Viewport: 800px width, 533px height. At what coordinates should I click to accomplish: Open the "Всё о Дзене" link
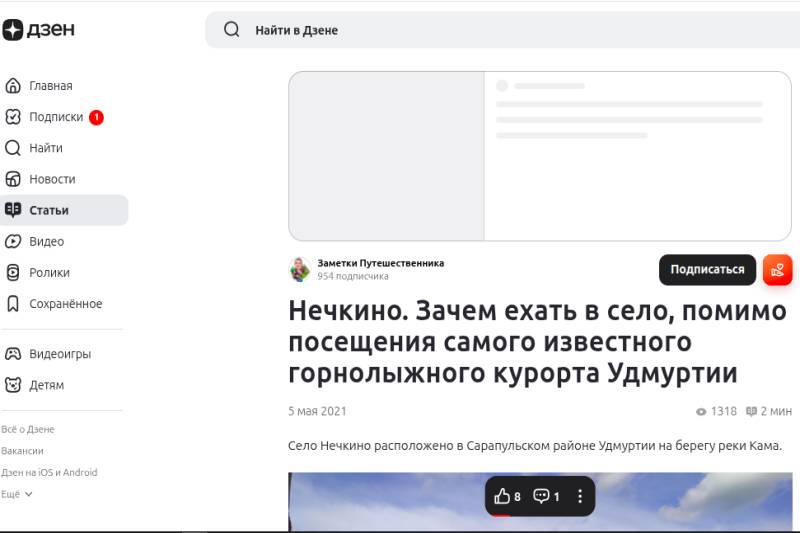[28, 429]
